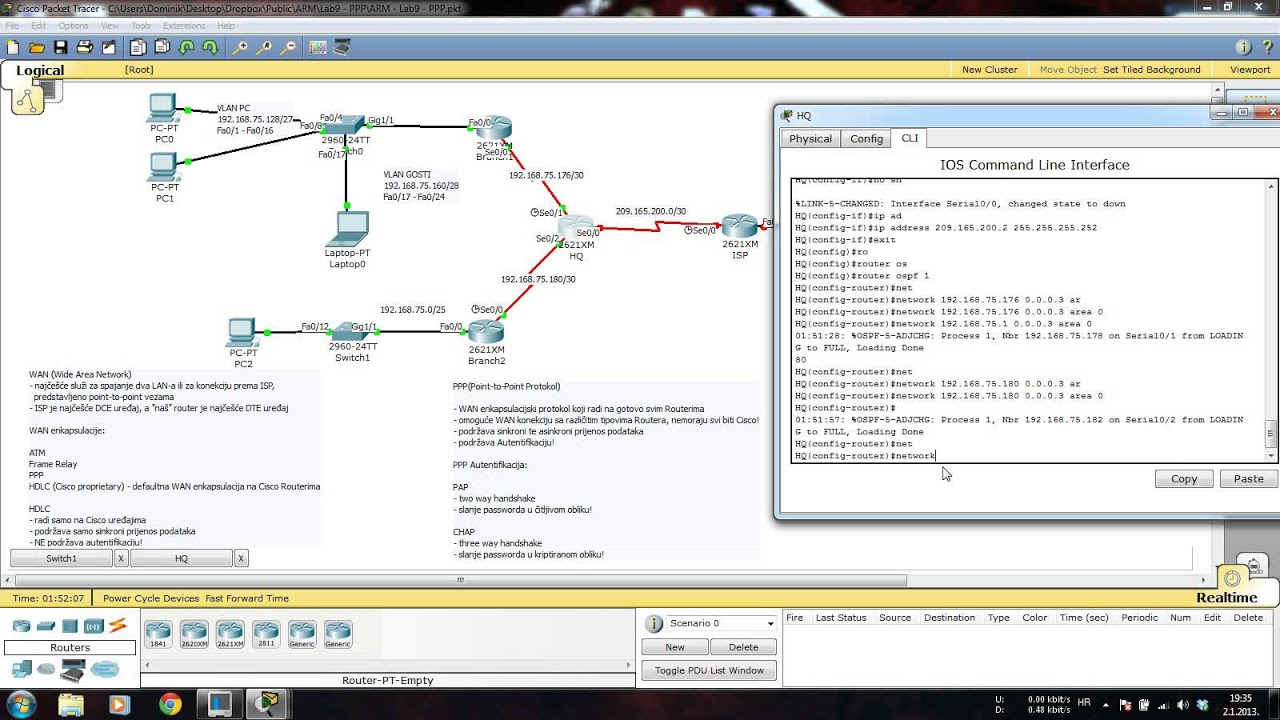Close the HQ minimized window tab
The height and width of the screenshot is (720, 1280).
(x=241, y=558)
